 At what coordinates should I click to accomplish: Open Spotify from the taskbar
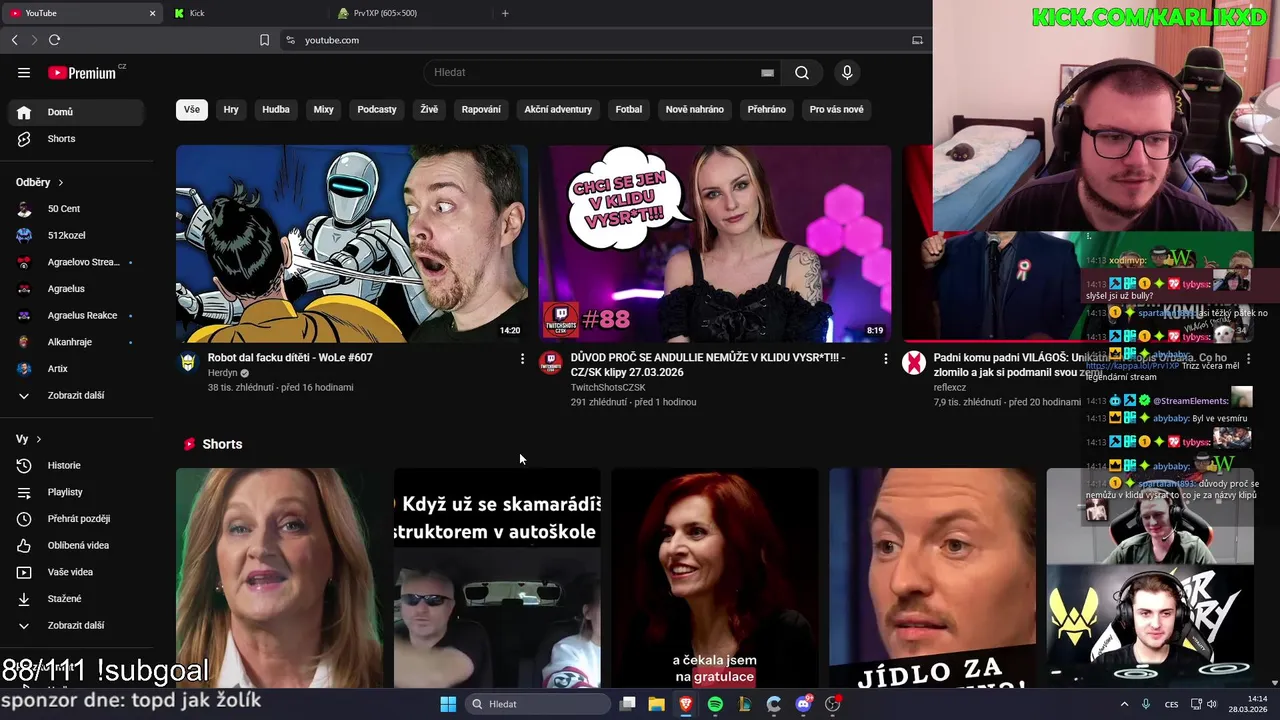(x=715, y=704)
